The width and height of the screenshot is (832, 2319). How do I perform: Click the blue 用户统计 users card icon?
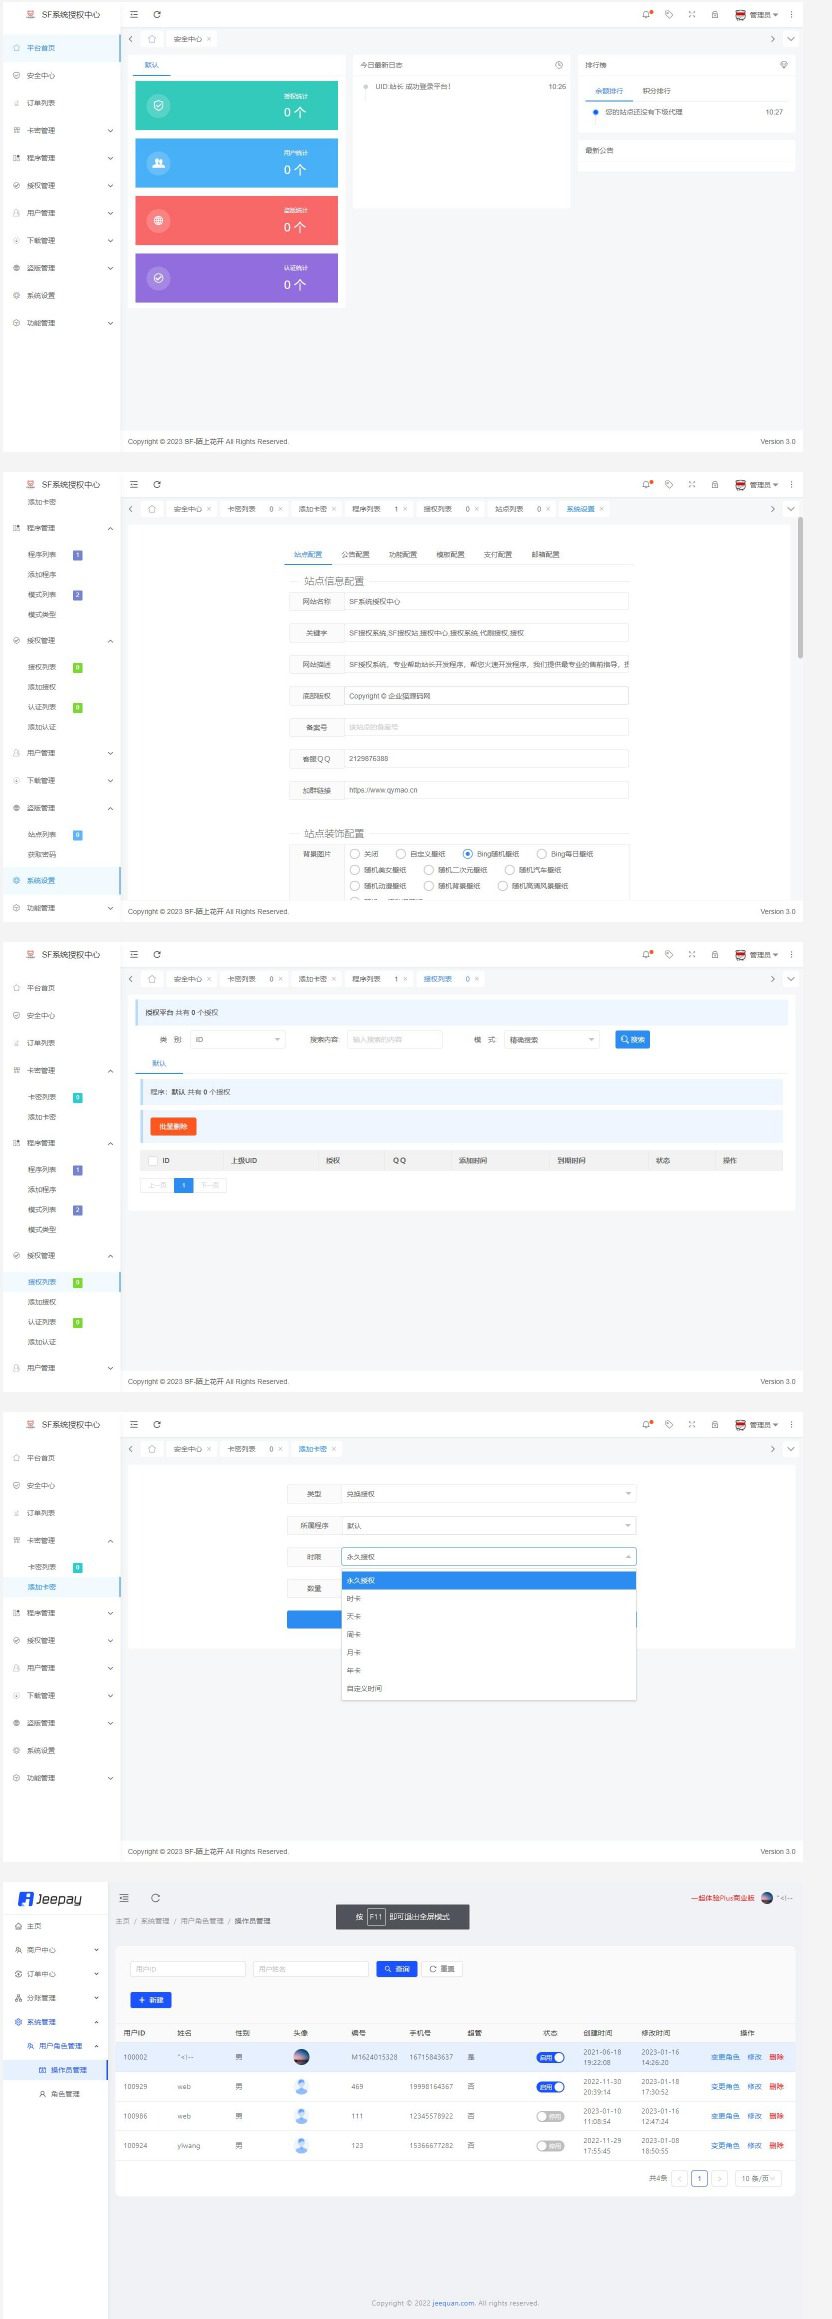point(158,163)
